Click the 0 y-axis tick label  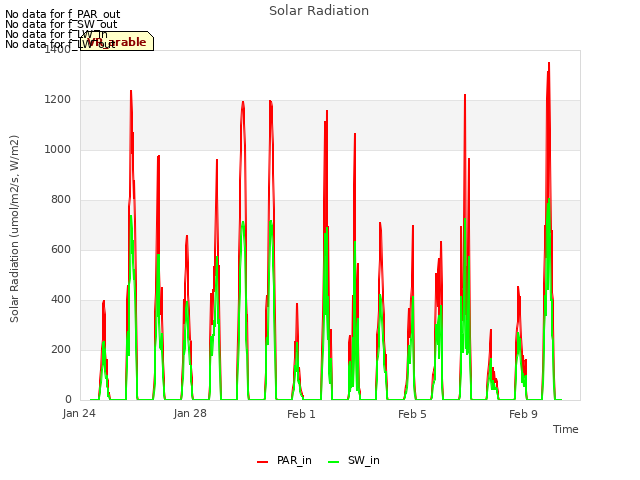pyautogui.click(x=68, y=399)
